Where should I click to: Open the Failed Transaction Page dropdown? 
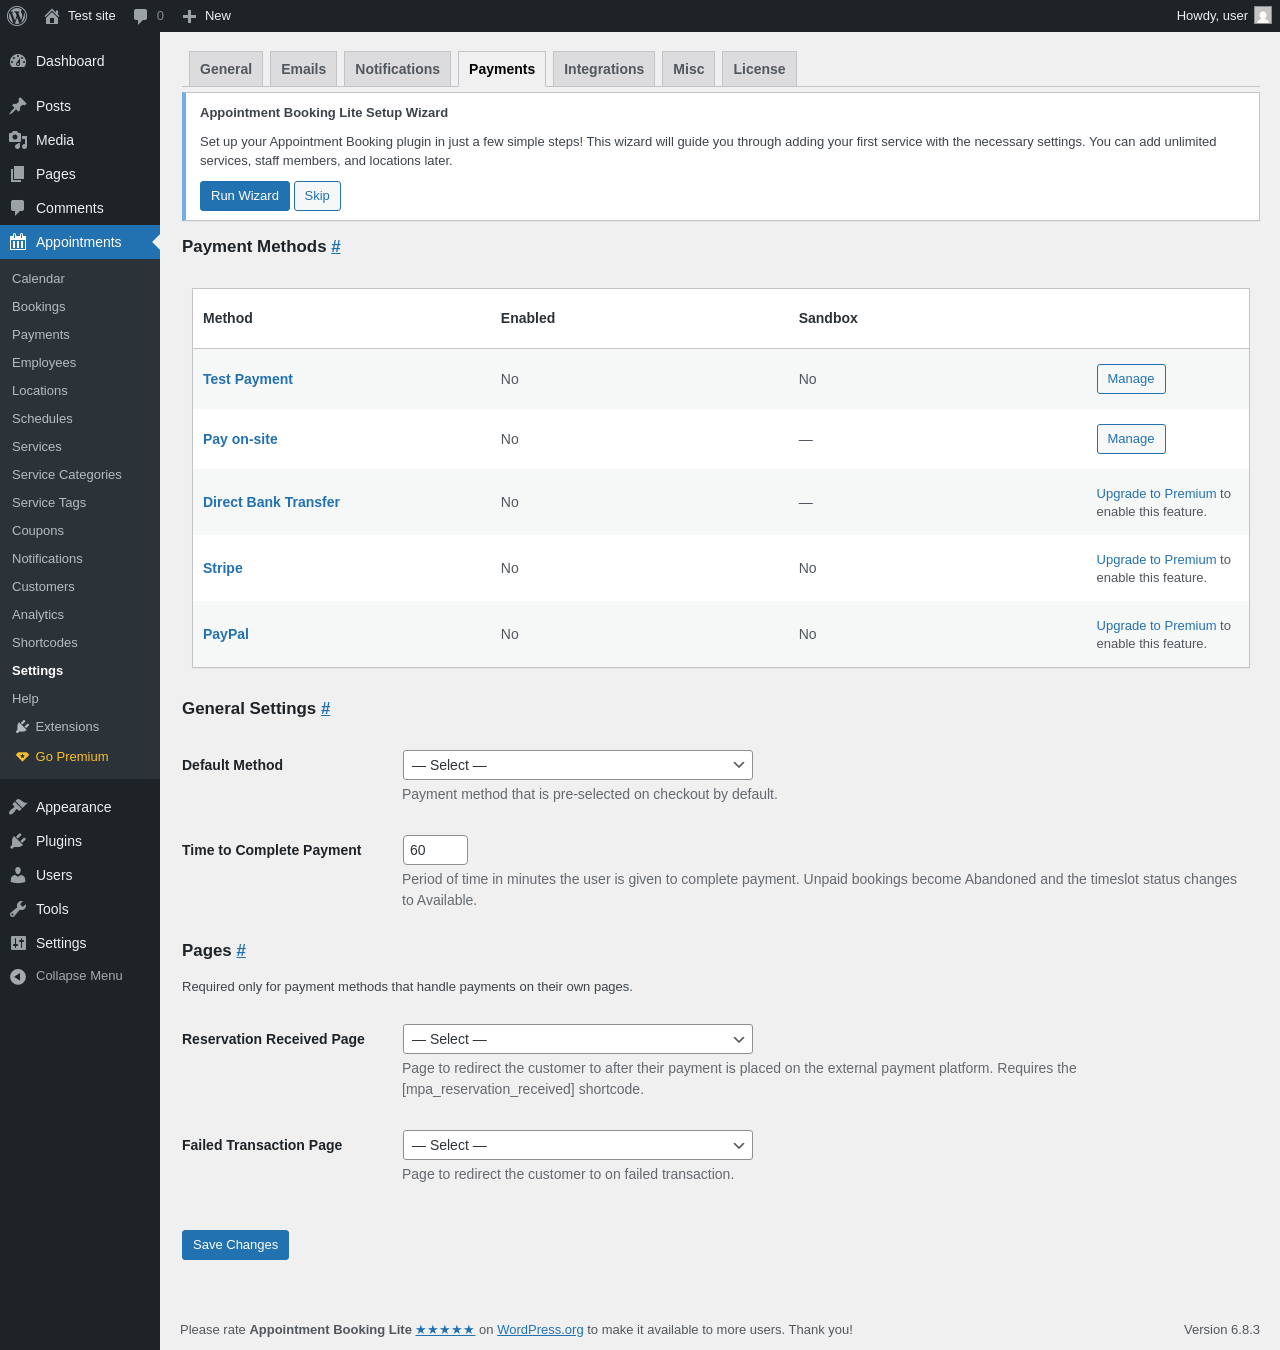point(577,1145)
